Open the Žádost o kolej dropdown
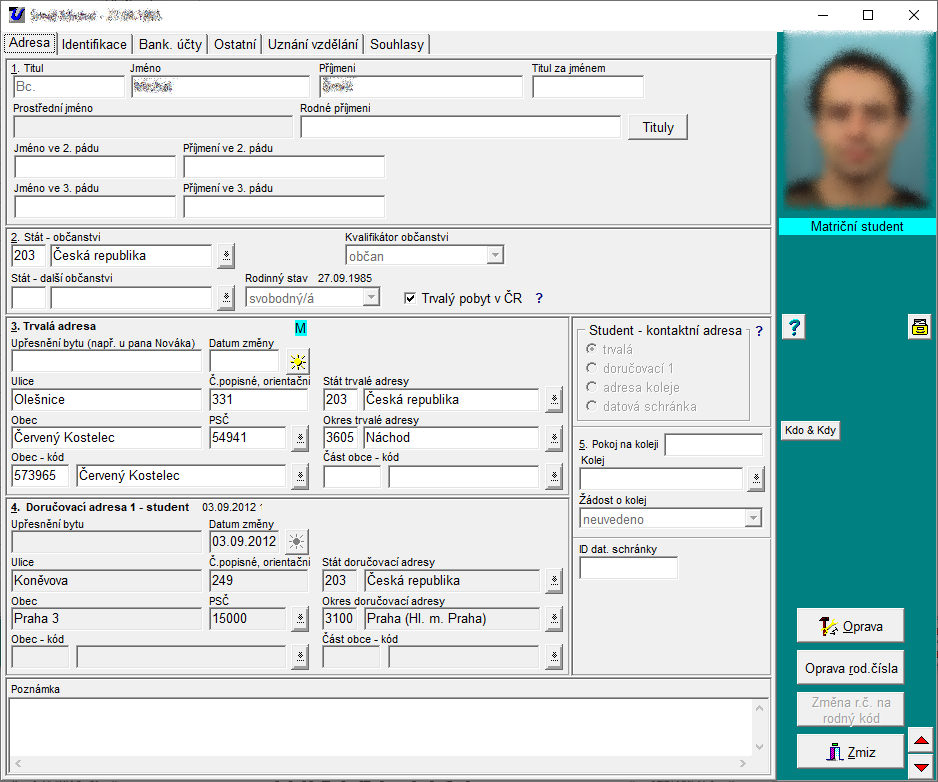 [753, 519]
